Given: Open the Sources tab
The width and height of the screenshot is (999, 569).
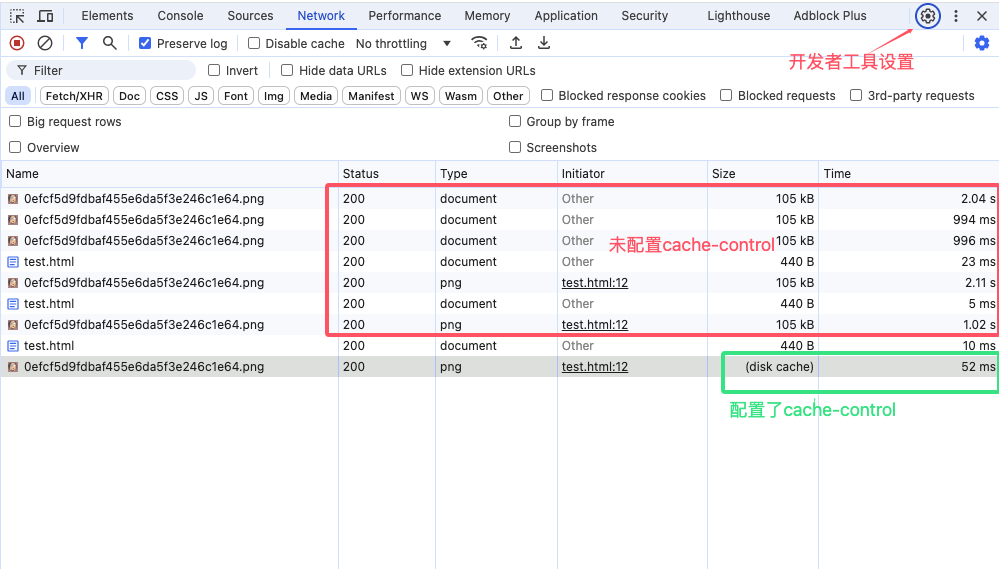Looking at the screenshot, I should pos(250,16).
